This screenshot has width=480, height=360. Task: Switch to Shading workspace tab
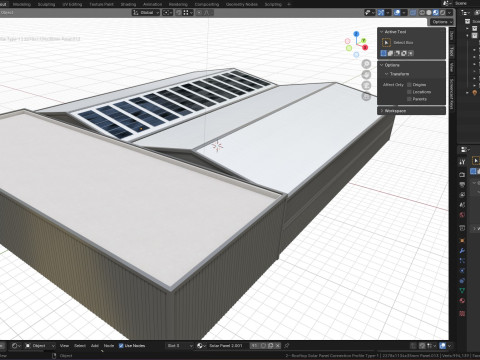(x=128, y=4)
